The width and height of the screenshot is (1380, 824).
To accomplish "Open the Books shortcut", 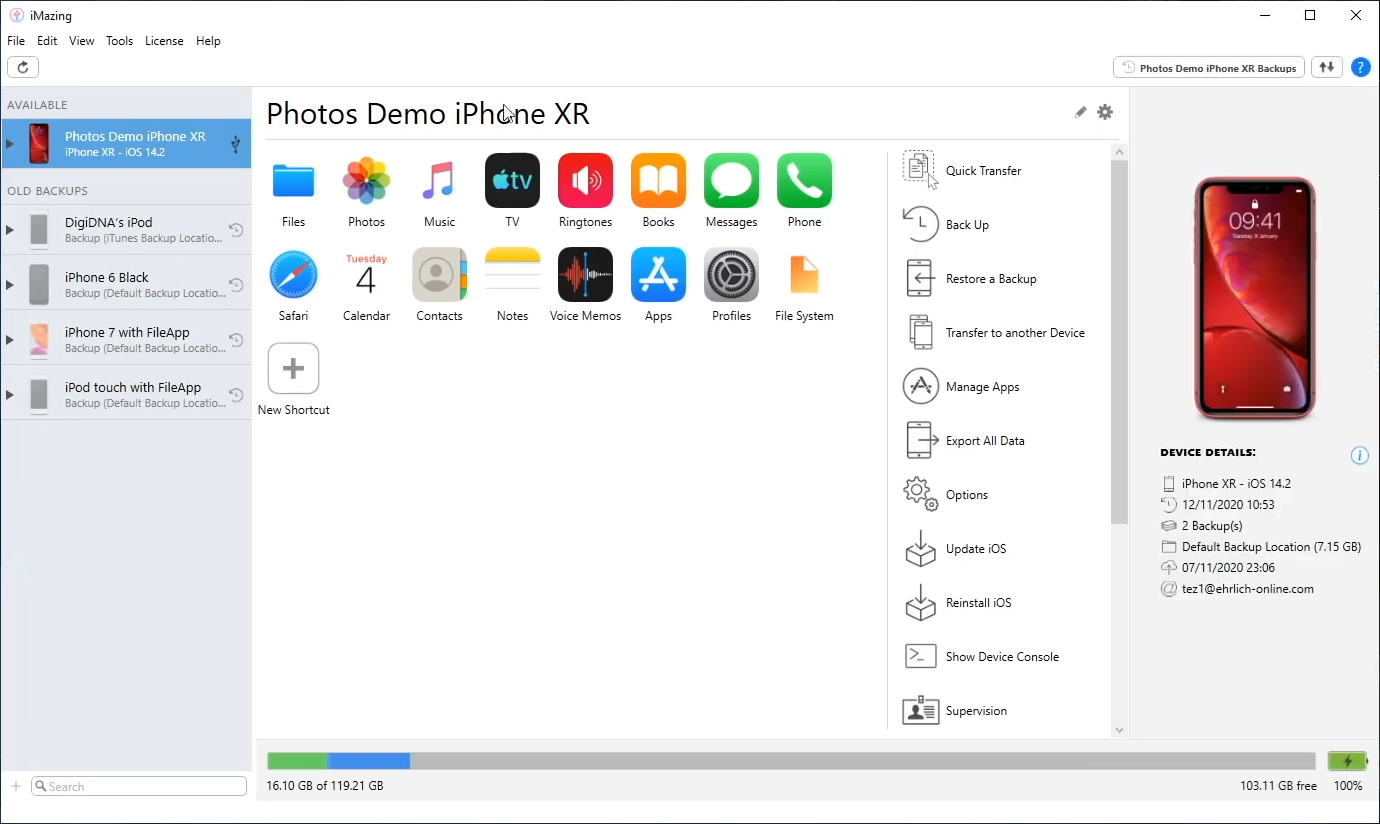I will click(x=658, y=181).
